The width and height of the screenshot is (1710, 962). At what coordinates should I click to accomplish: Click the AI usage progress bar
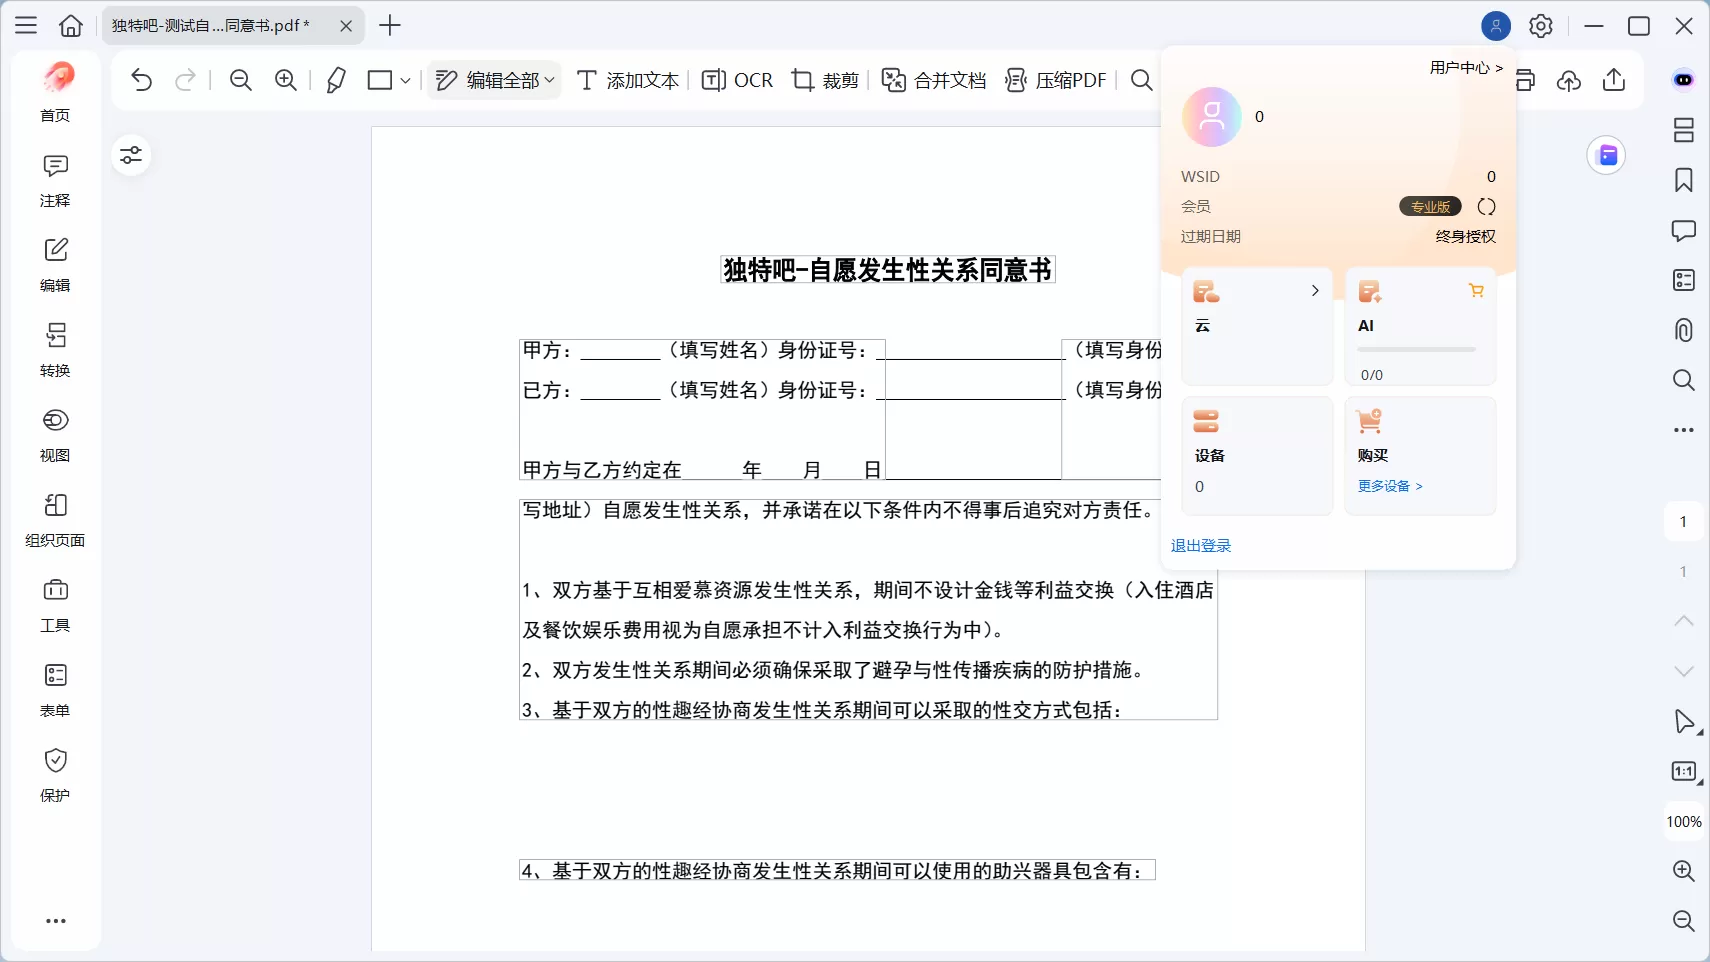(x=1417, y=350)
